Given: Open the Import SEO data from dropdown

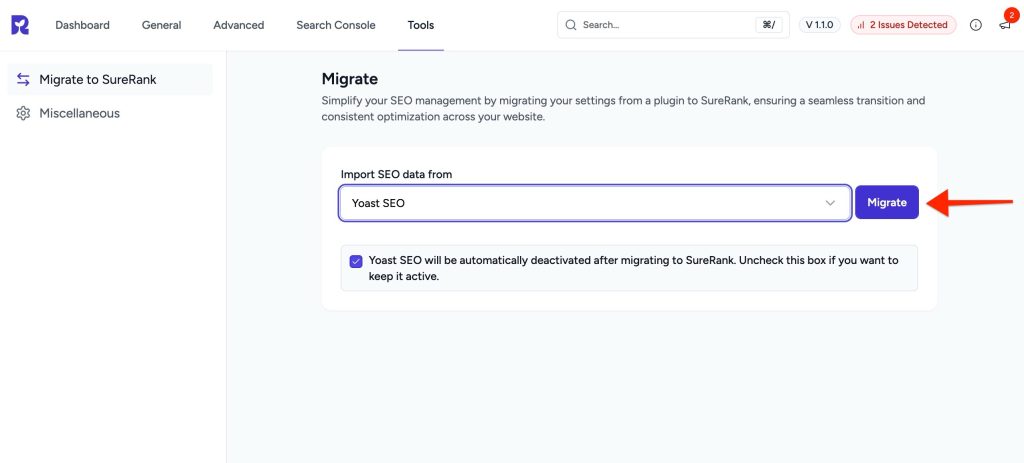Looking at the screenshot, I should tap(595, 203).
